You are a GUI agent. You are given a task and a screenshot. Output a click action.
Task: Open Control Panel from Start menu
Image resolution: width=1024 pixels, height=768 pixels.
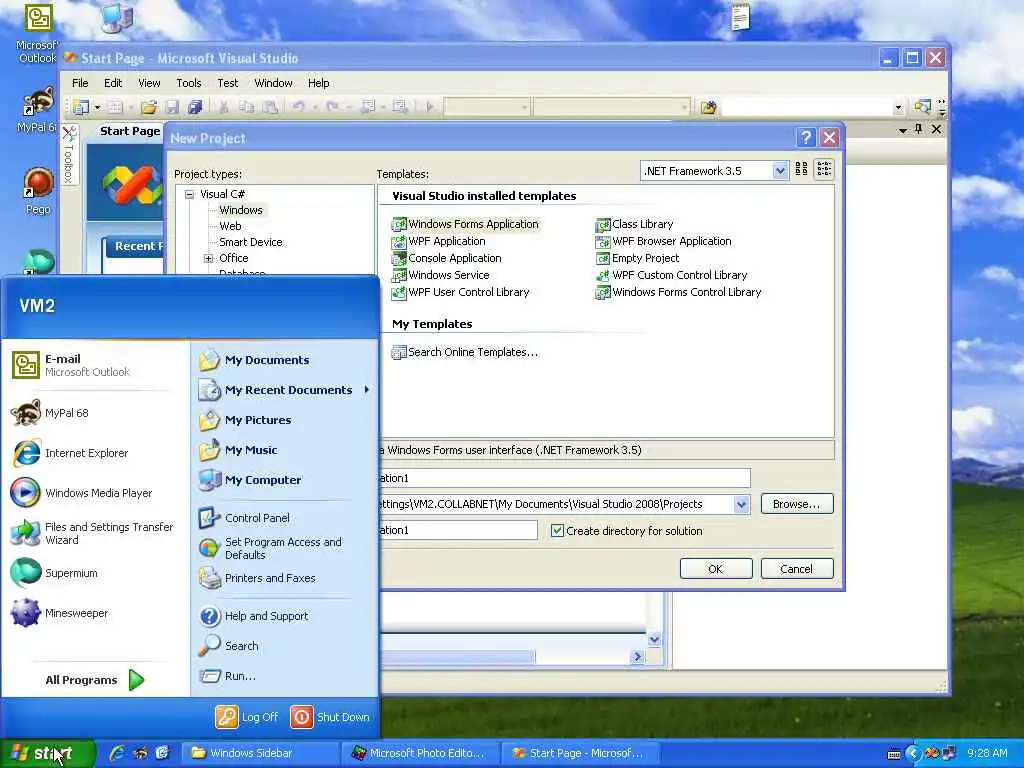[245, 518]
